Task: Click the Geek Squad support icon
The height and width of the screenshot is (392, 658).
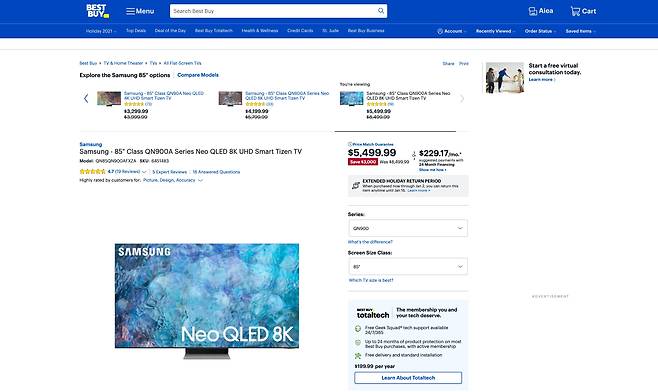Action: (x=358, y=329)
